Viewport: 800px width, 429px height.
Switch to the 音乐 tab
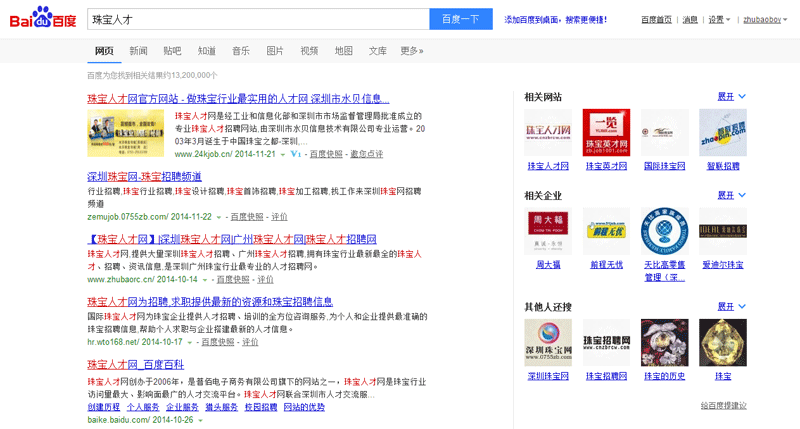(x=241, y=51)
